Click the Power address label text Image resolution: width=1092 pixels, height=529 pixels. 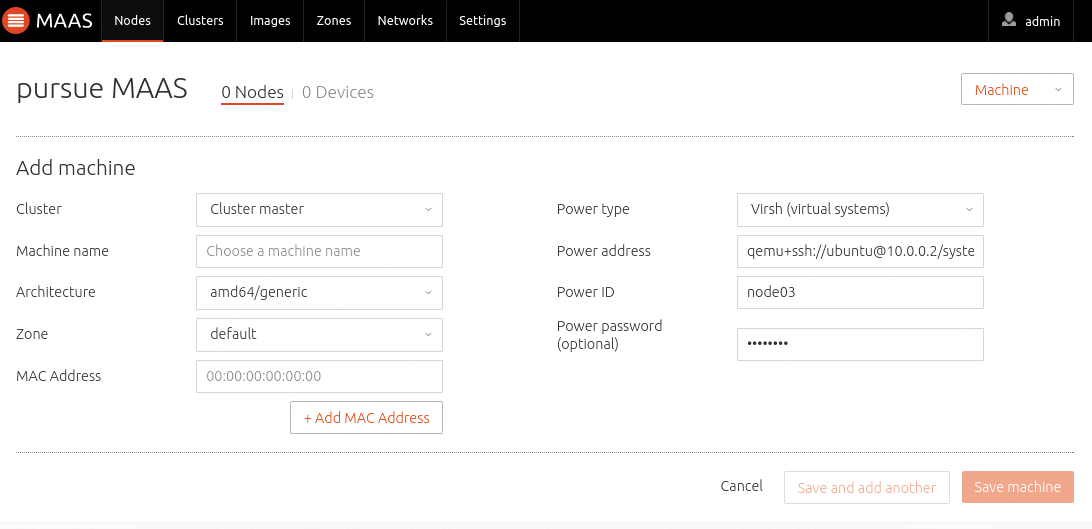[x=604, y=251]
